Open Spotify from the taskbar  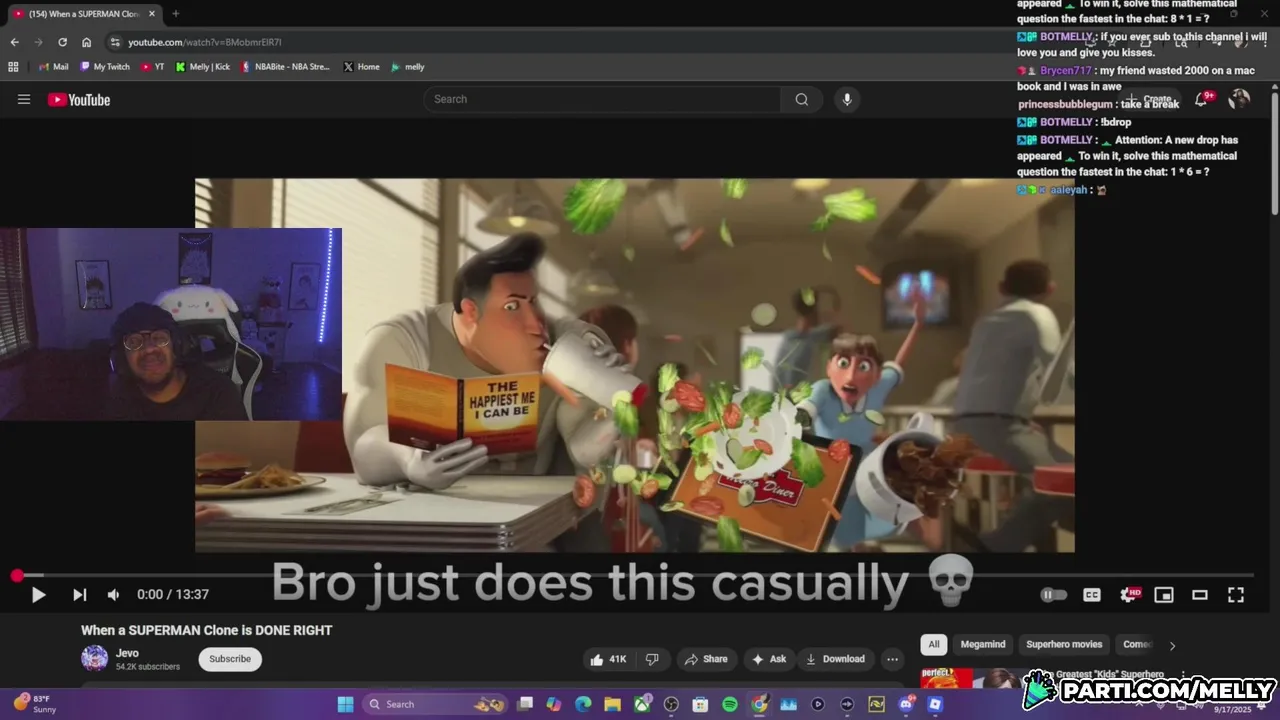[x=730, y=704]
